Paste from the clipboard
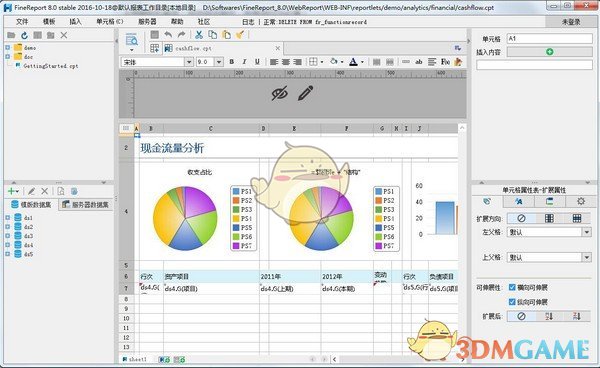This screenshot has height=368, width=600. (227, 35)
